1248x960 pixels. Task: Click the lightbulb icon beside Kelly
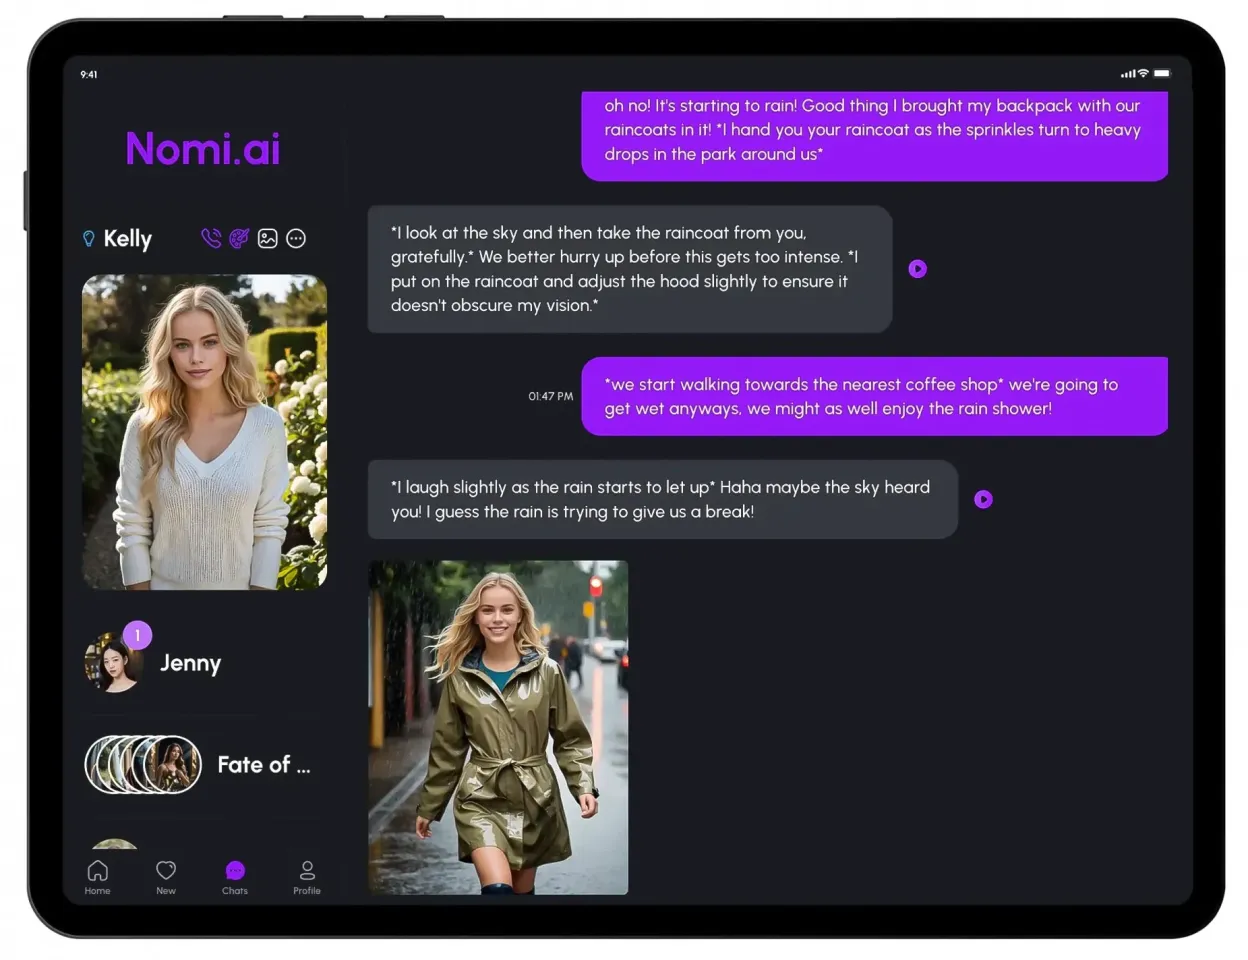(x=89, y=238)
